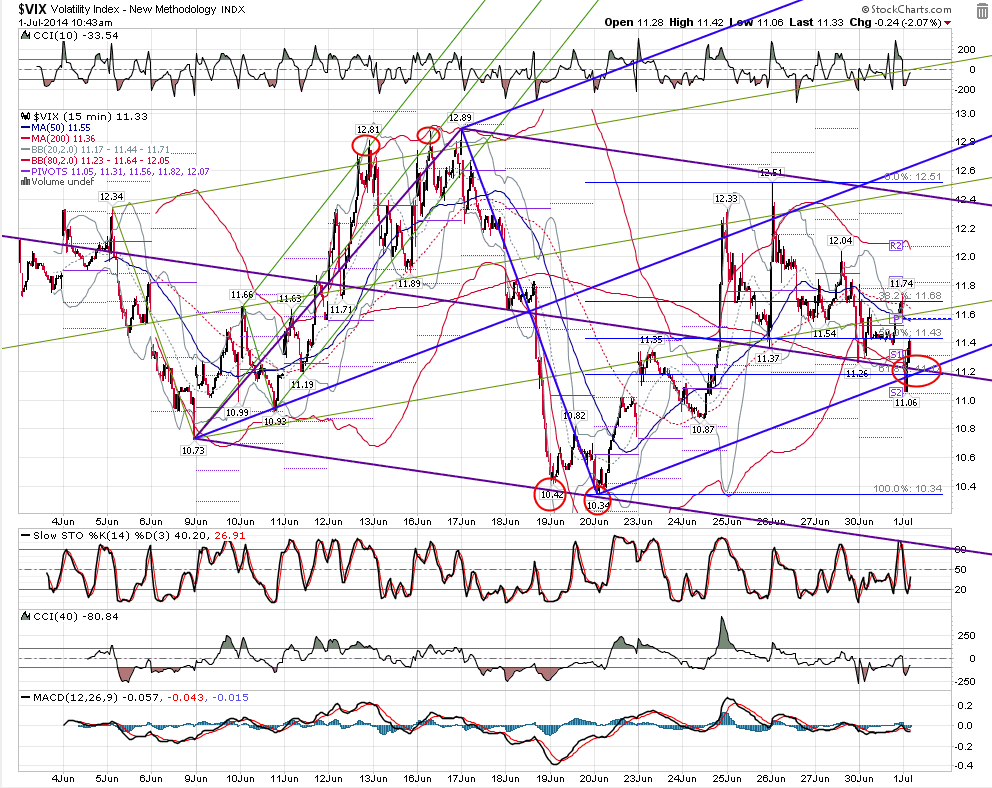Click the red down arrow after Chg
This screenshot has height=788, width=992.
click(x=947, y=23)
